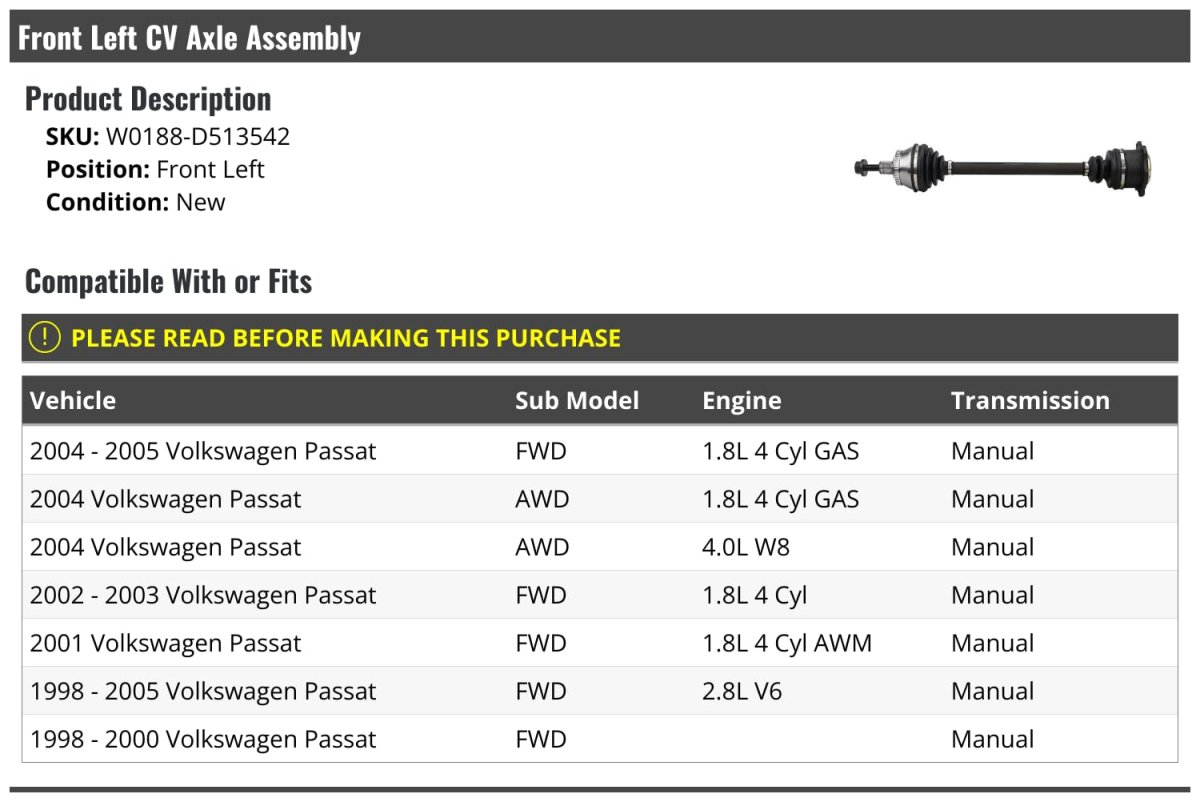Select the 1998 - 2000 Volkswagen Passat row
The width and height of the screenshot is (1200, 802).
(x=203, y=739)
